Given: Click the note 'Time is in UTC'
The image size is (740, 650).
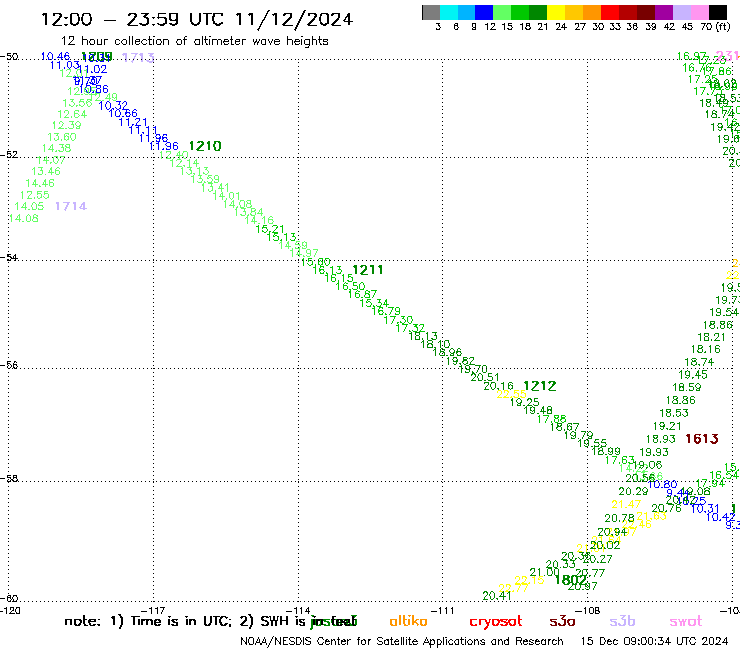Looking at the screenshot, I should click(x=179, y=621).
